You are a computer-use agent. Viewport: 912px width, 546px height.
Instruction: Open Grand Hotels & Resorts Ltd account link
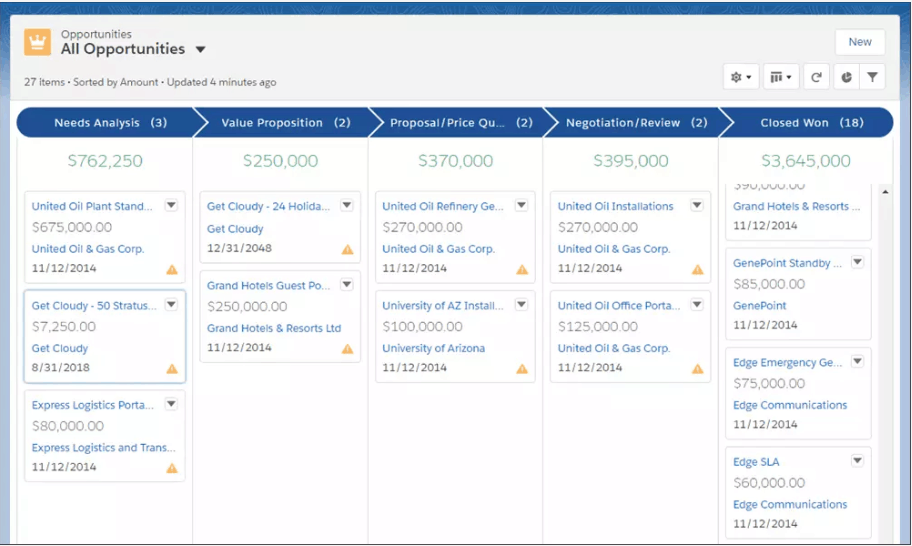(x=274, y=328)
